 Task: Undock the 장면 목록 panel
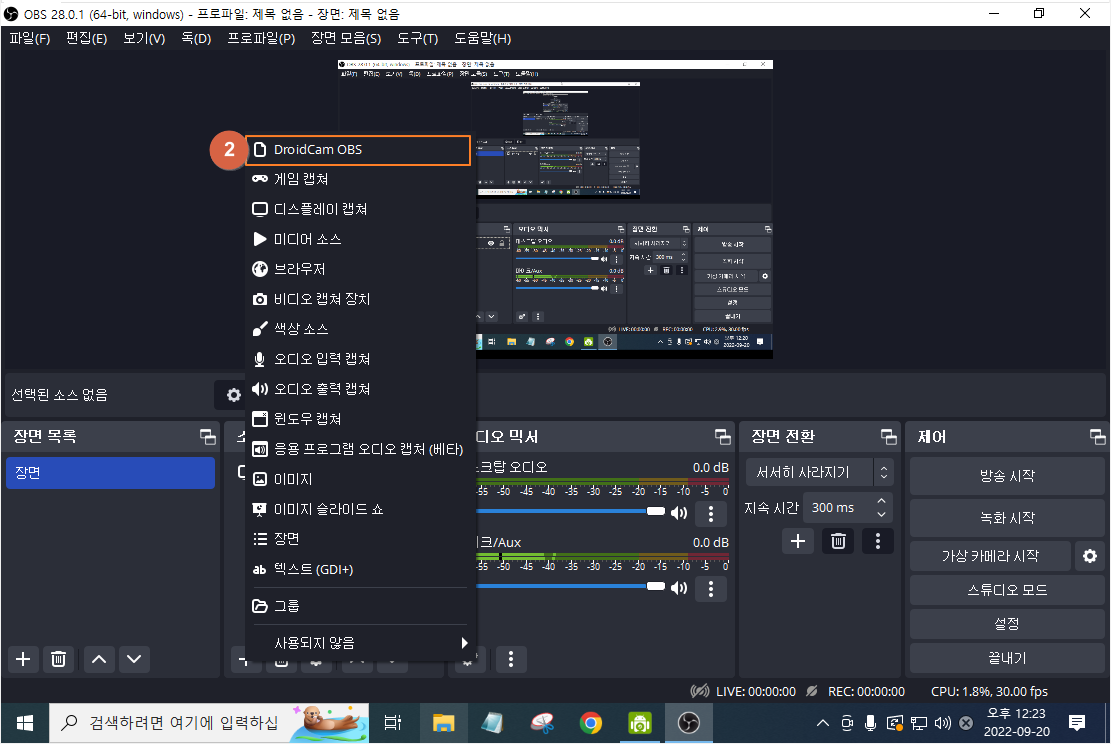208,436
